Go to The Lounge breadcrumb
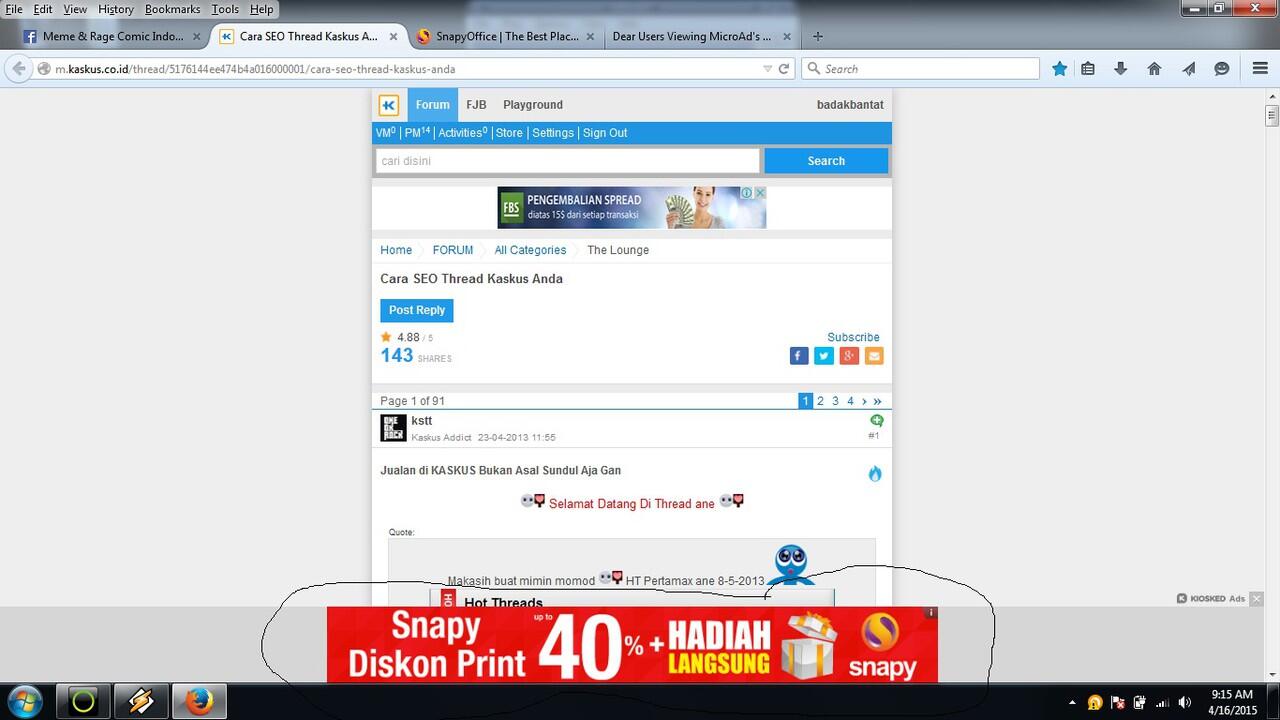The height and width of the screenshot is (720, 1280). pos(618,250)
